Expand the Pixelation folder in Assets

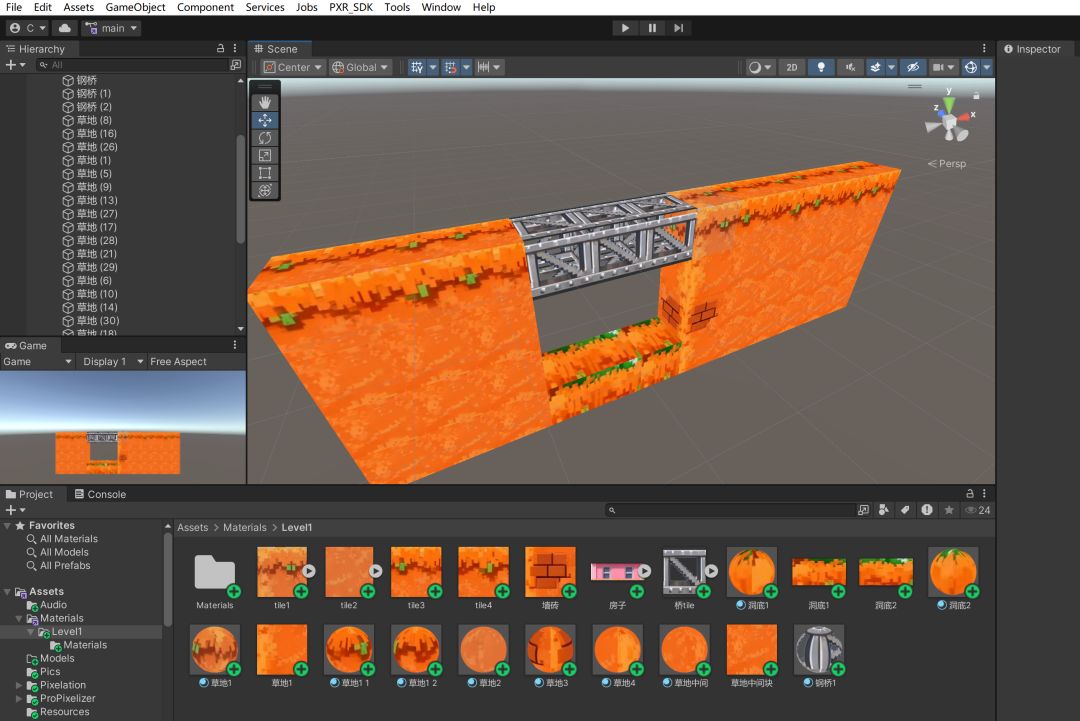19,685
